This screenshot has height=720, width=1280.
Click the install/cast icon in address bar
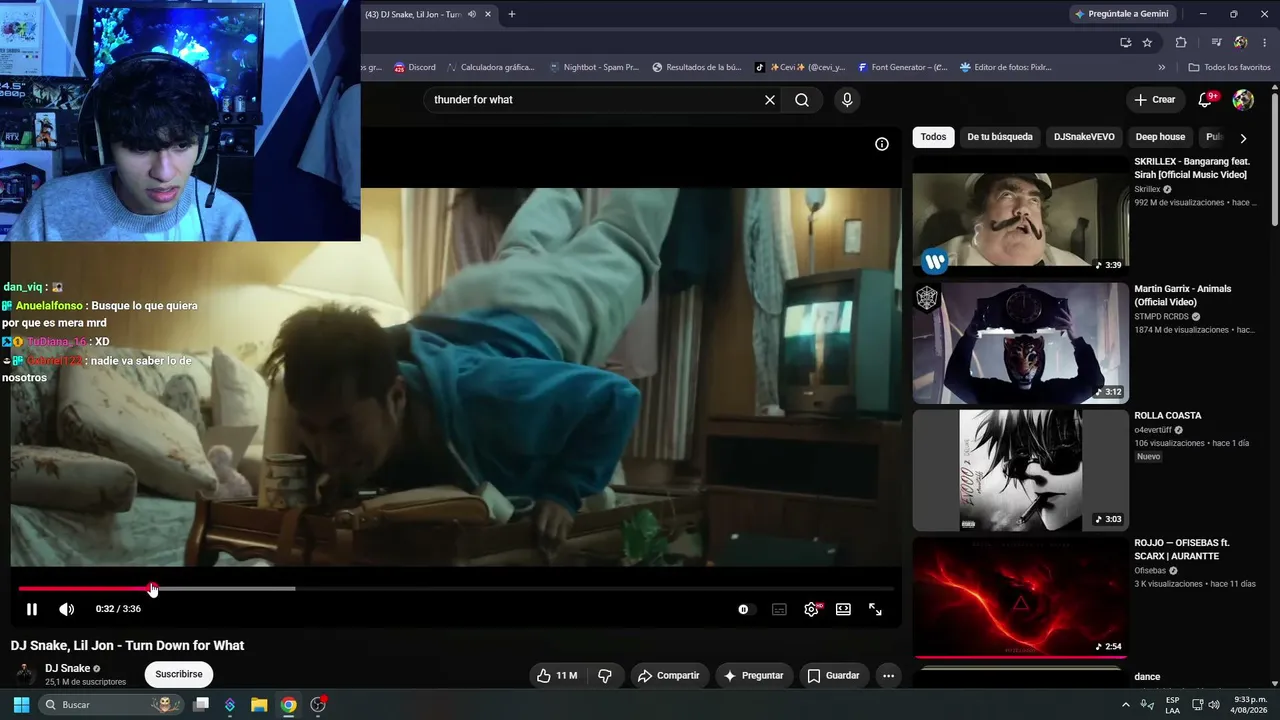tap(1126, 42)
